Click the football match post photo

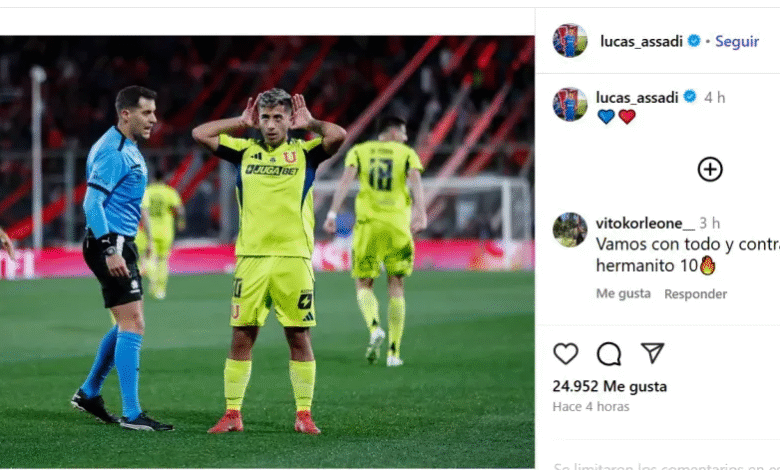point(267,252)
